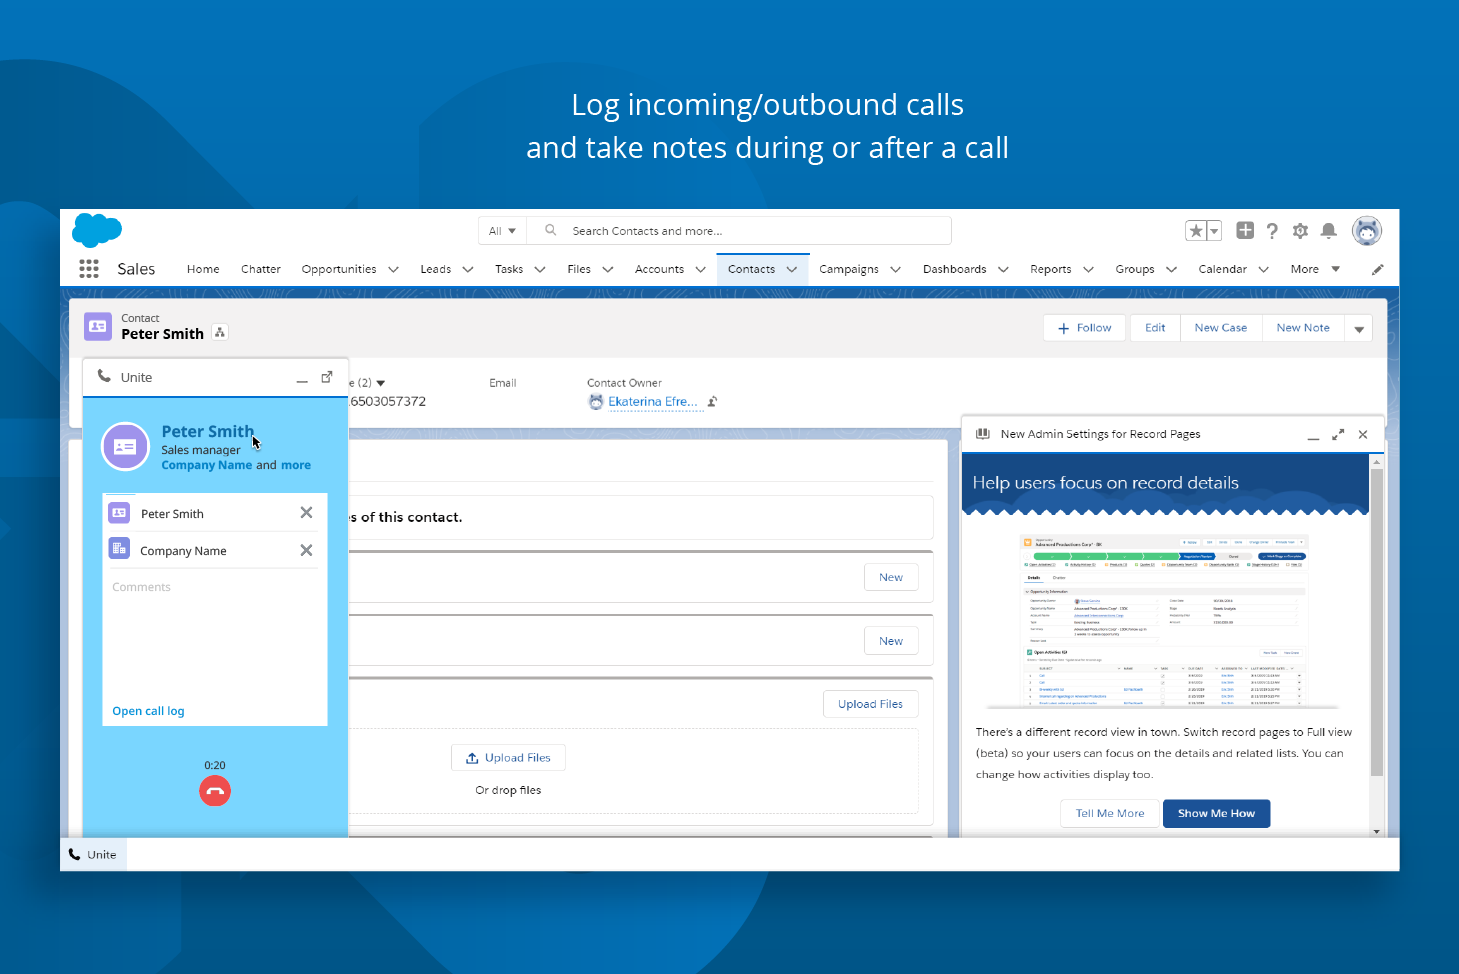Open call log link in Unite panel
Image resolution: width=1459 pixels, height=974 pixels.
[148, 710]
